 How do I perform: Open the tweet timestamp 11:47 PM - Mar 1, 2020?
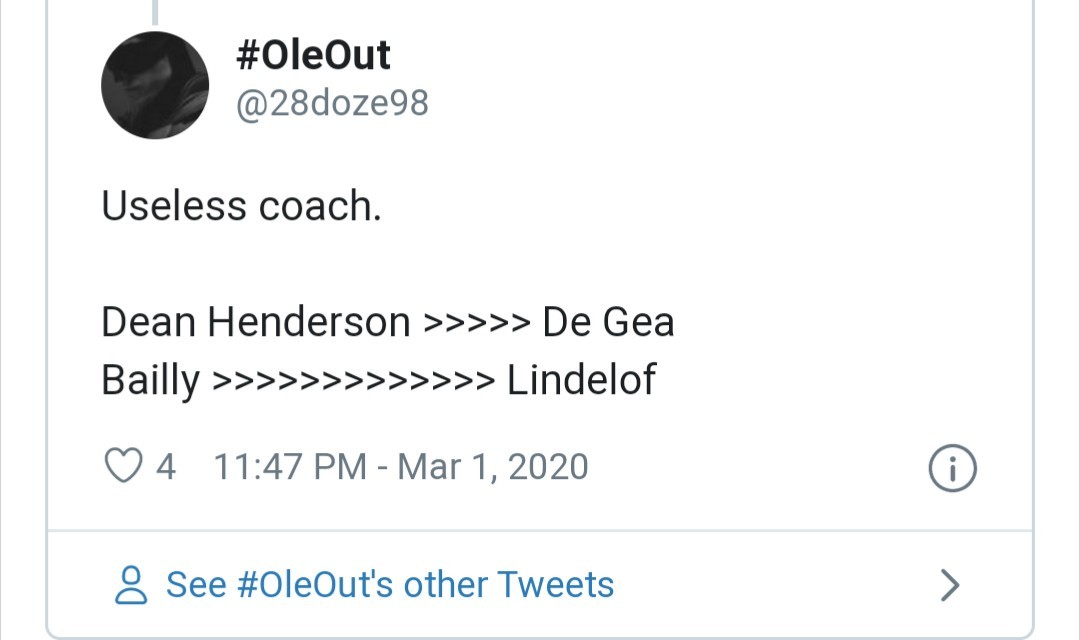coord(400,466)
